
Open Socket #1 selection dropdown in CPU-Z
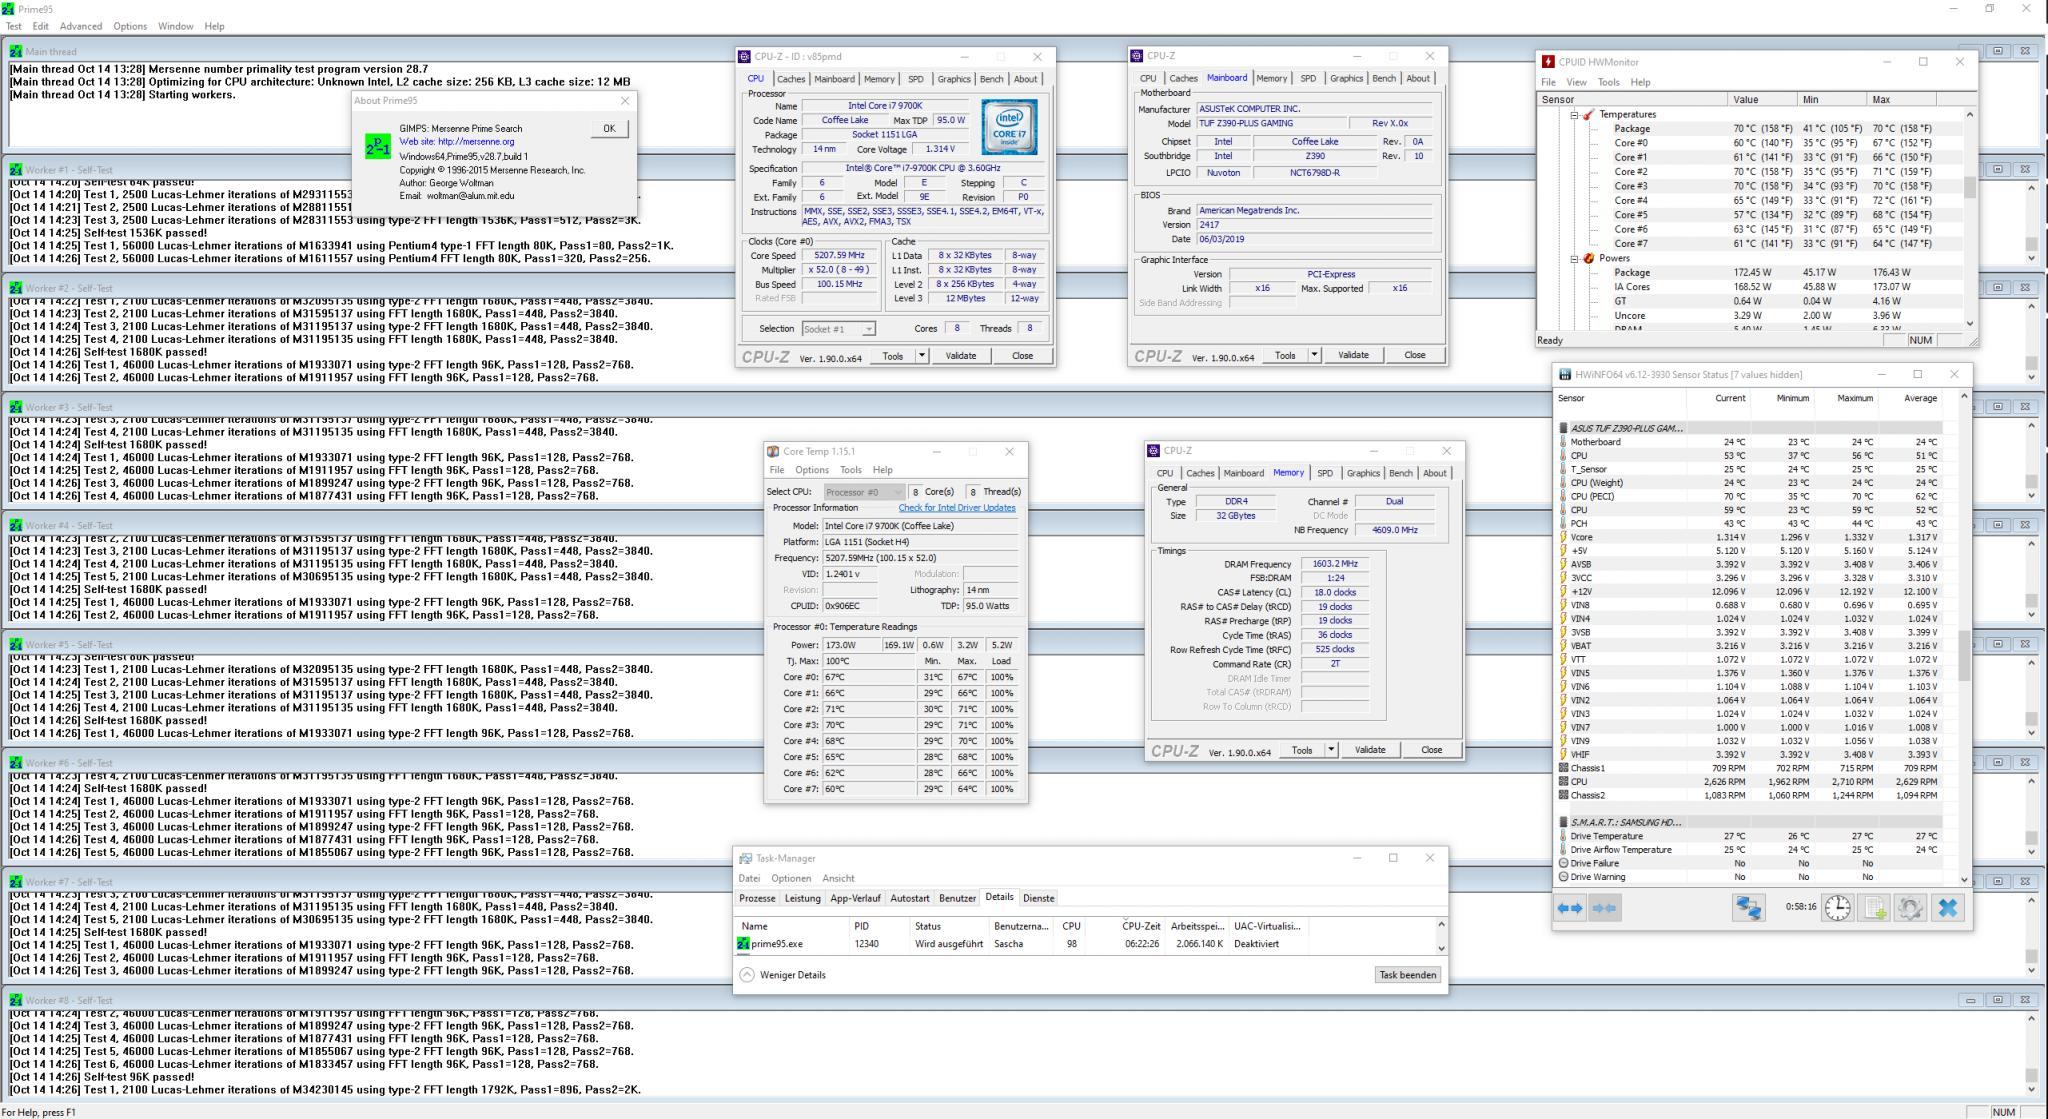[x=868, y=329]
